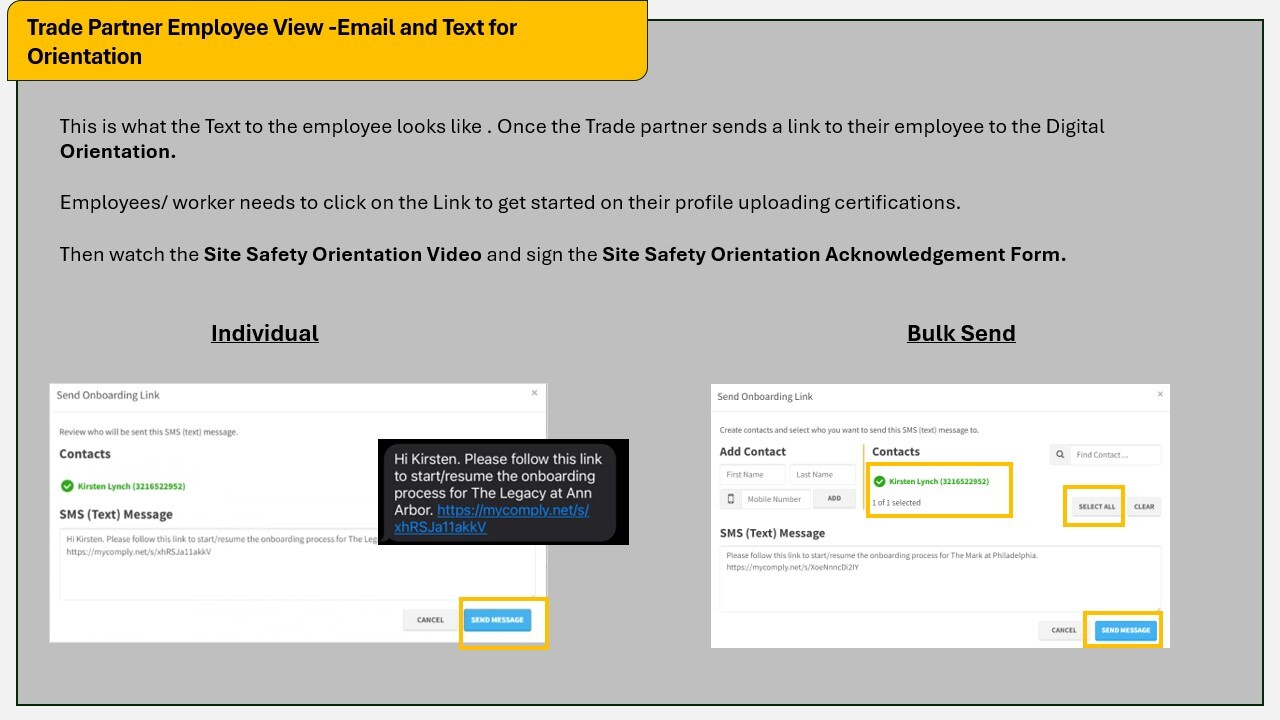The height and width of the screenshot is (720, 1280).
Task: Click Send Message in Bulk Send dialog
Action: (x=1125, y=631)
